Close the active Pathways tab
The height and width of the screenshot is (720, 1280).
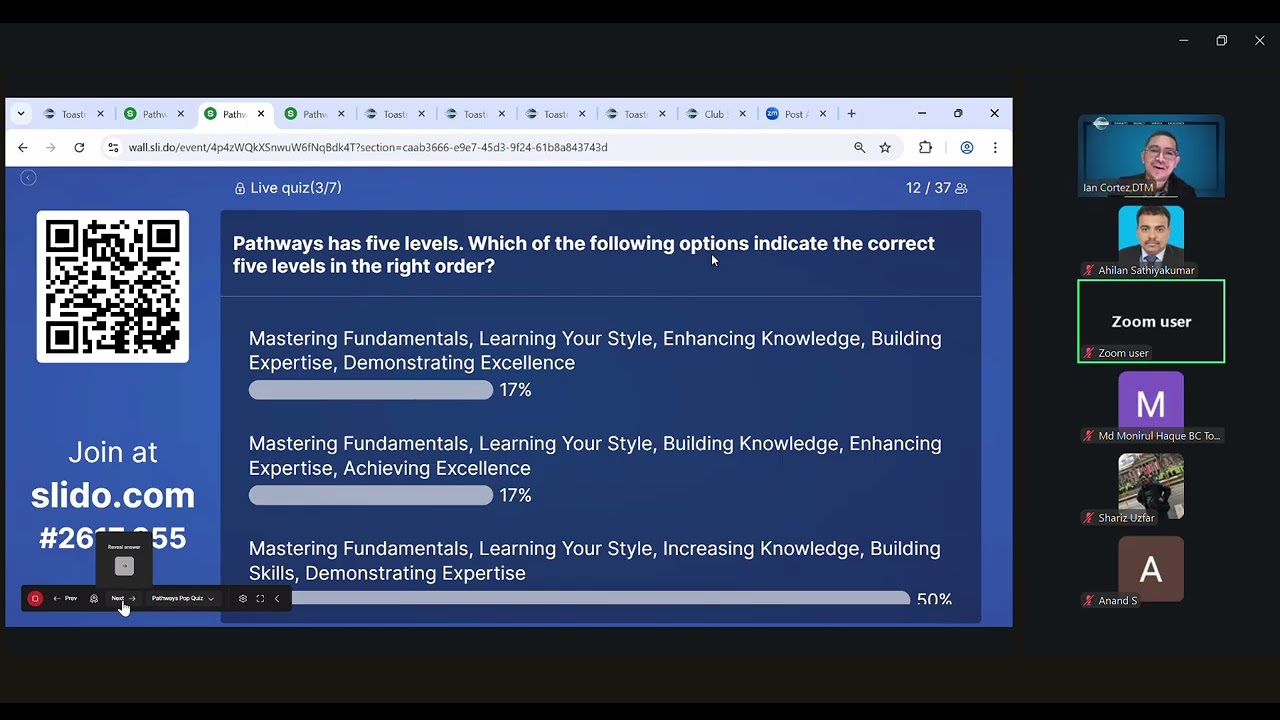click(261, 114)
